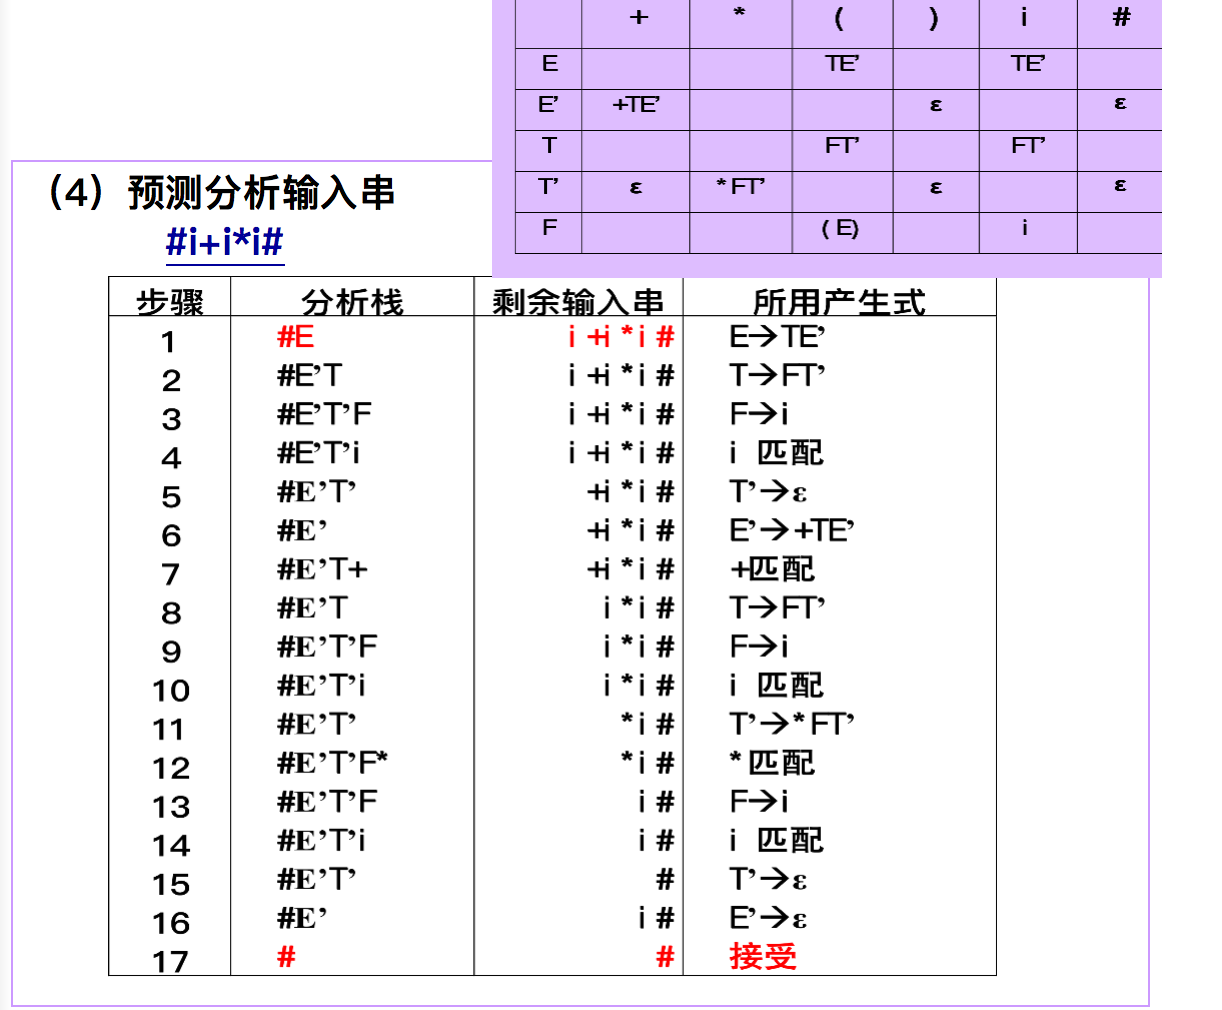Click TE' cell under the ( column
This screenshot has width=1222, height=1010.
[x=842, y=64]
